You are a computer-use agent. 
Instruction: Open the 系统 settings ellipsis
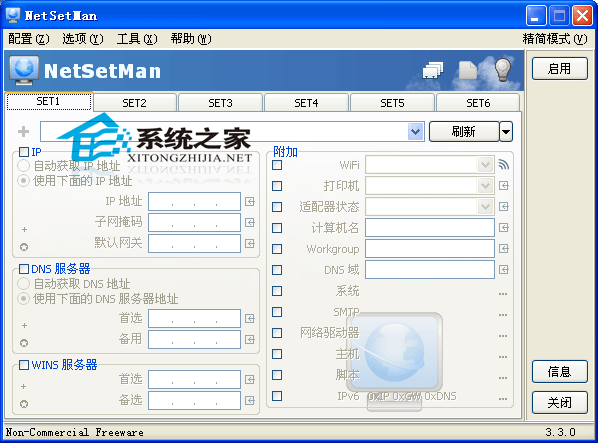pos(503,294)
